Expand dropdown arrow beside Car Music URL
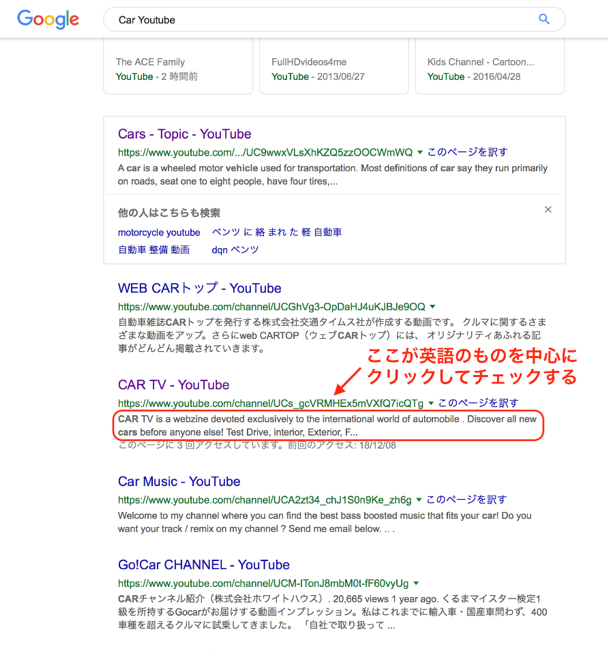Viewport: 608px width, 656px height. pos(418,500)
